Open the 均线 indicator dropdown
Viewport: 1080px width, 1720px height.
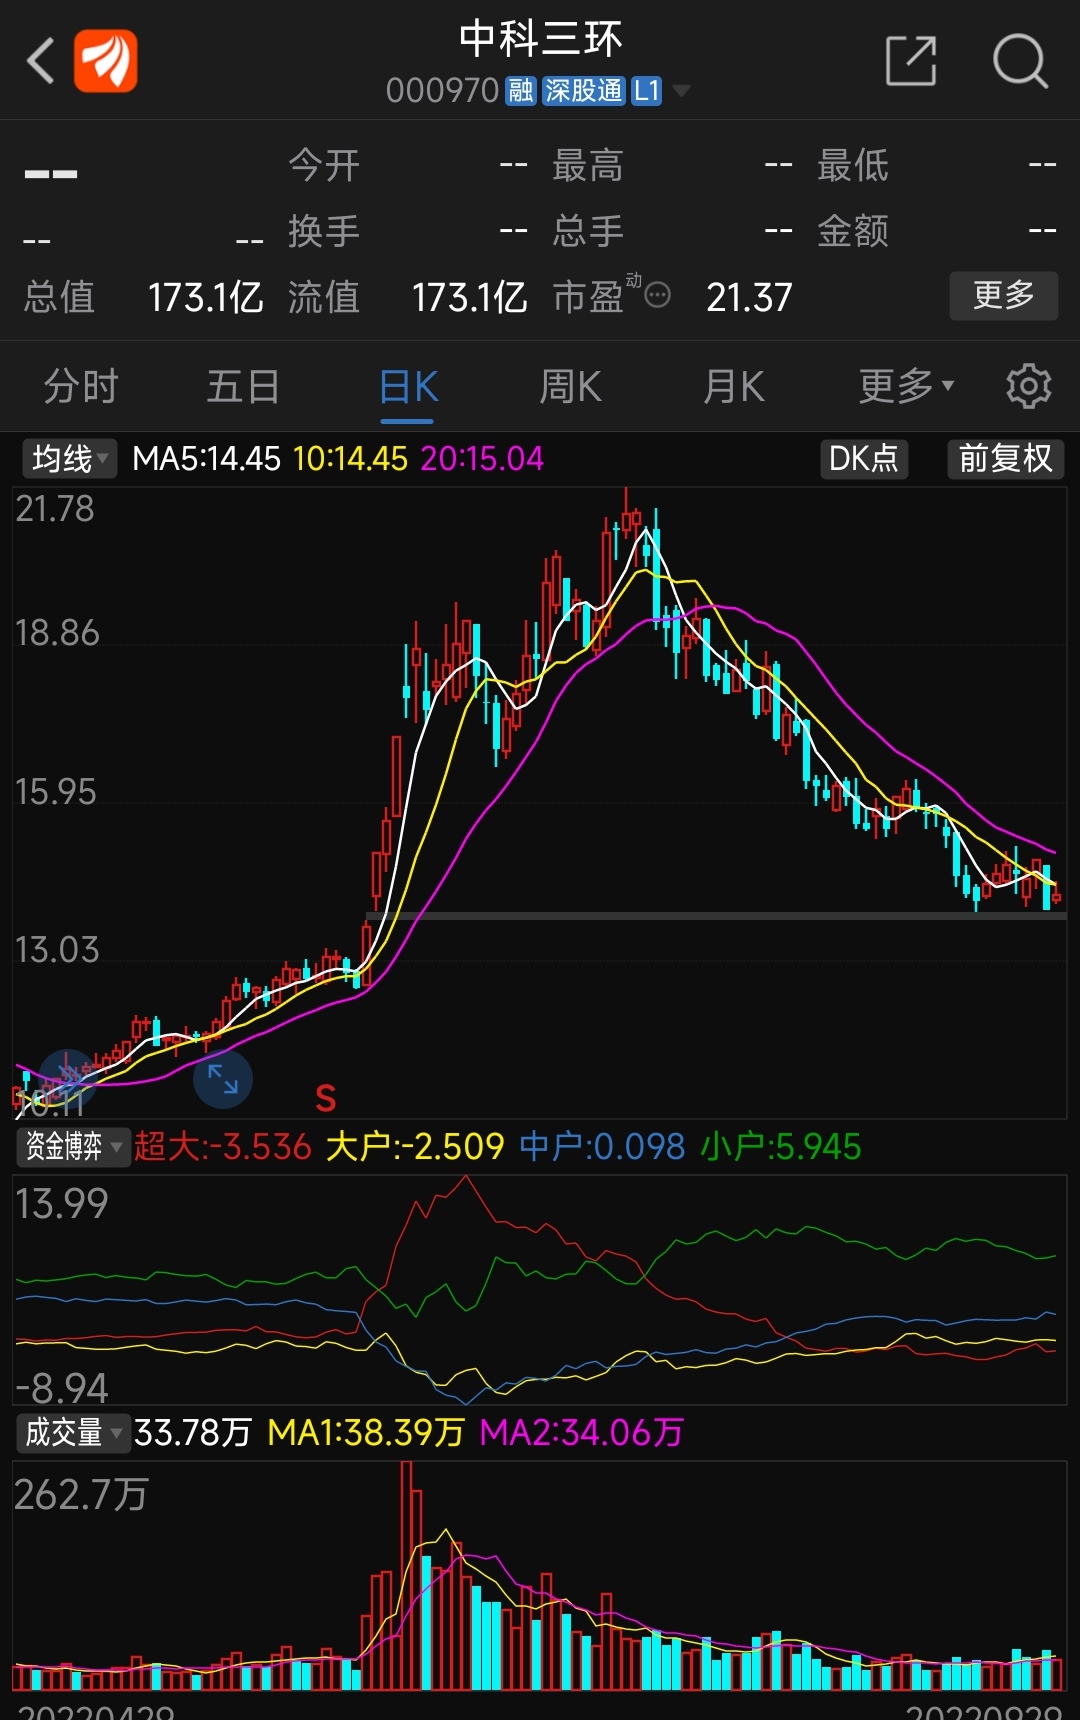coord(69,459)
